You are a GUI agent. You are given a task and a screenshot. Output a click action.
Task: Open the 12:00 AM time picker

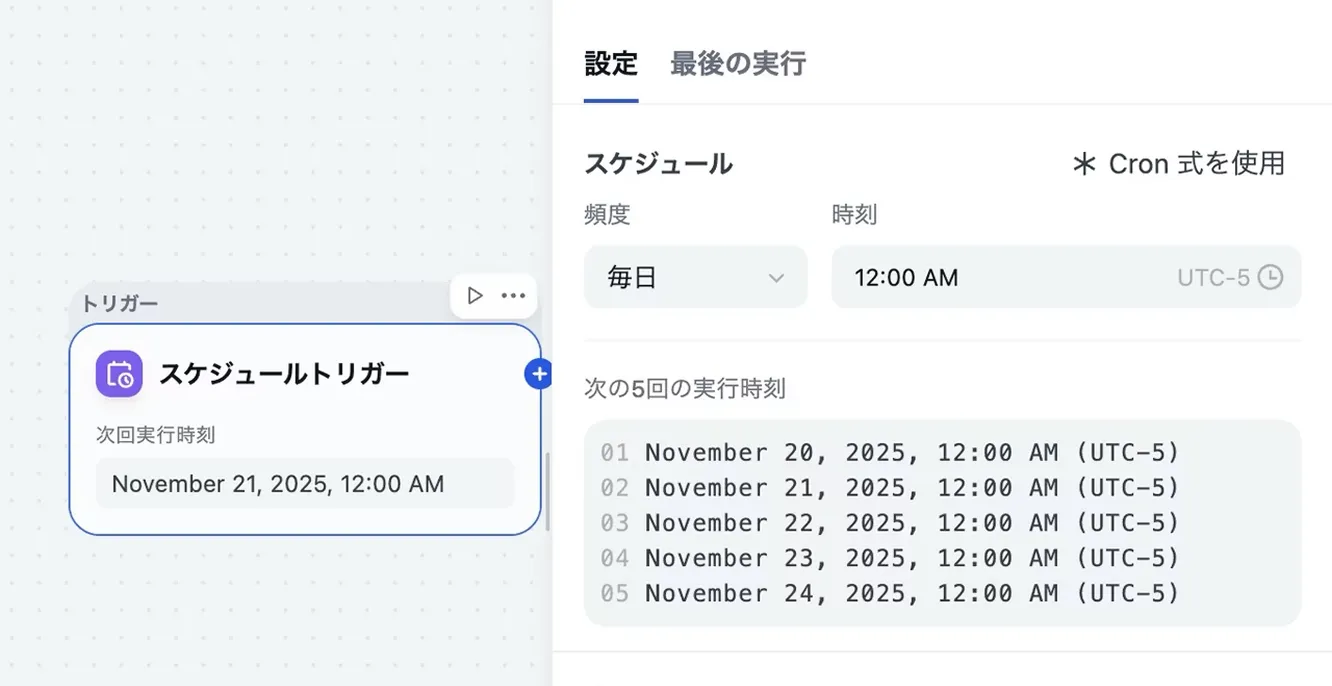click(906, 277)
